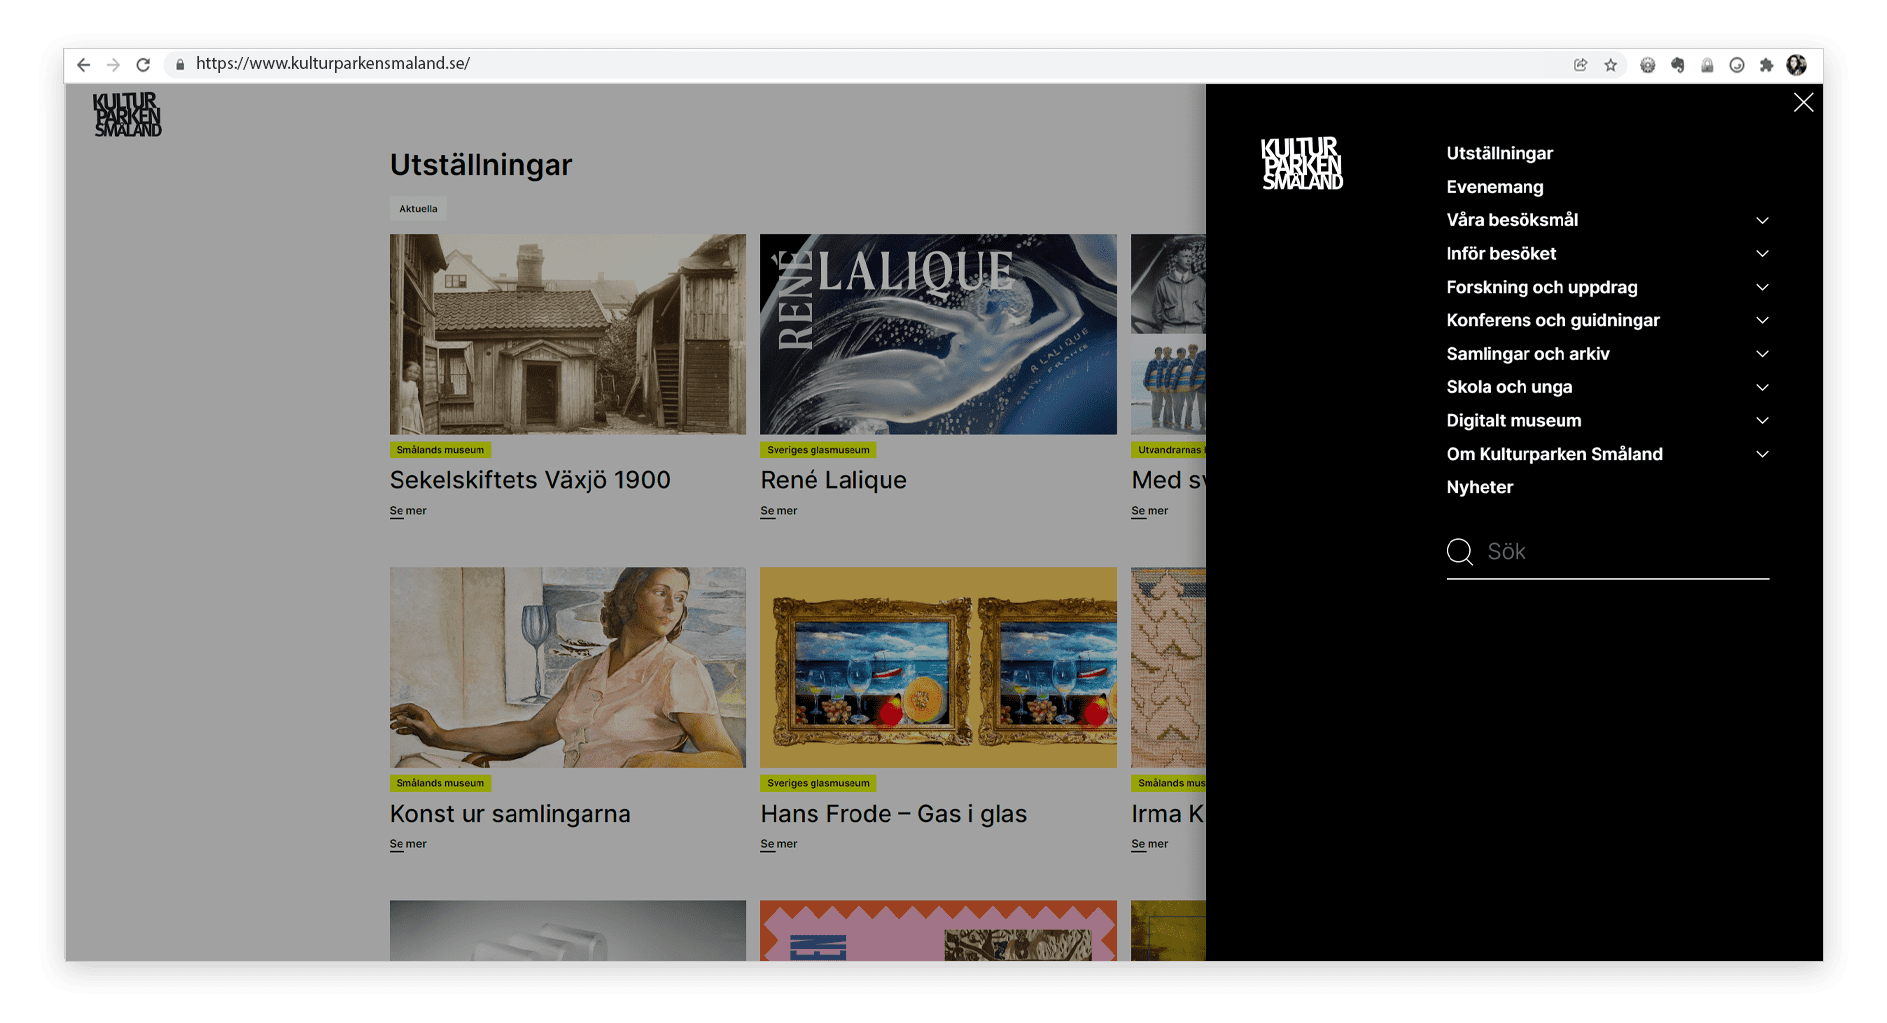The image size is (1887, 1023).
Task: Click the Kulturparken Småland logo at page top-left
Action: pos(127,114)
